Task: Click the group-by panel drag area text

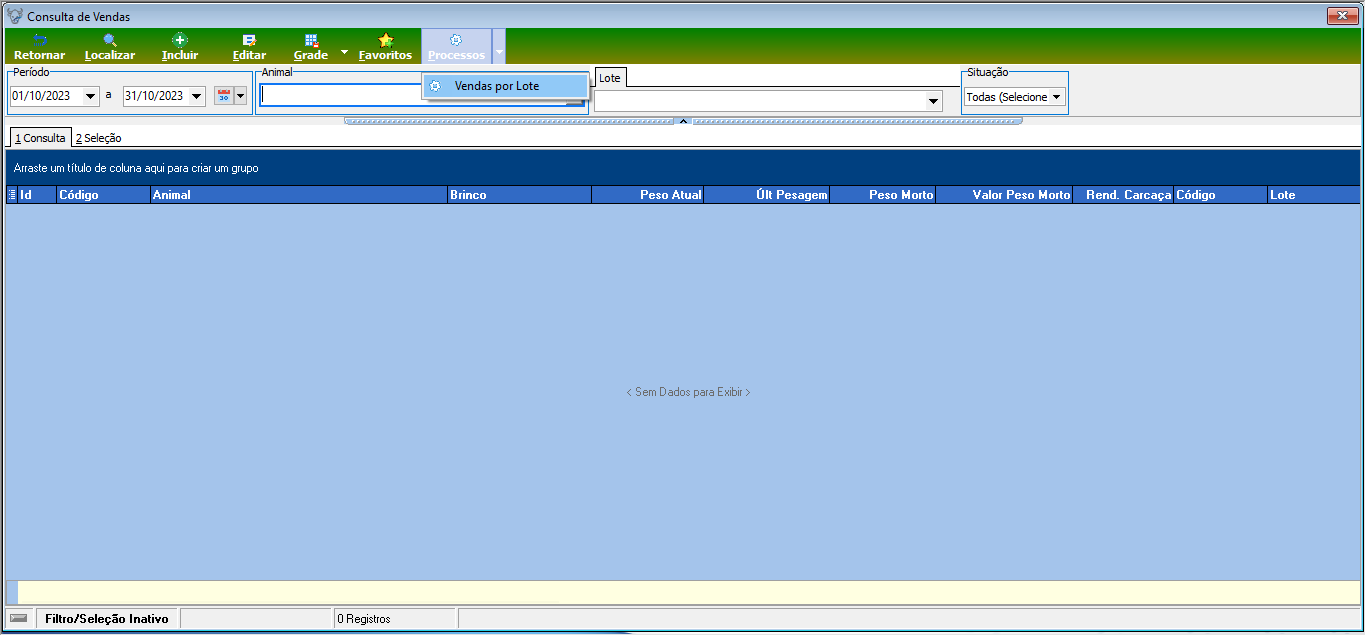Action: [x=136, y=168]
